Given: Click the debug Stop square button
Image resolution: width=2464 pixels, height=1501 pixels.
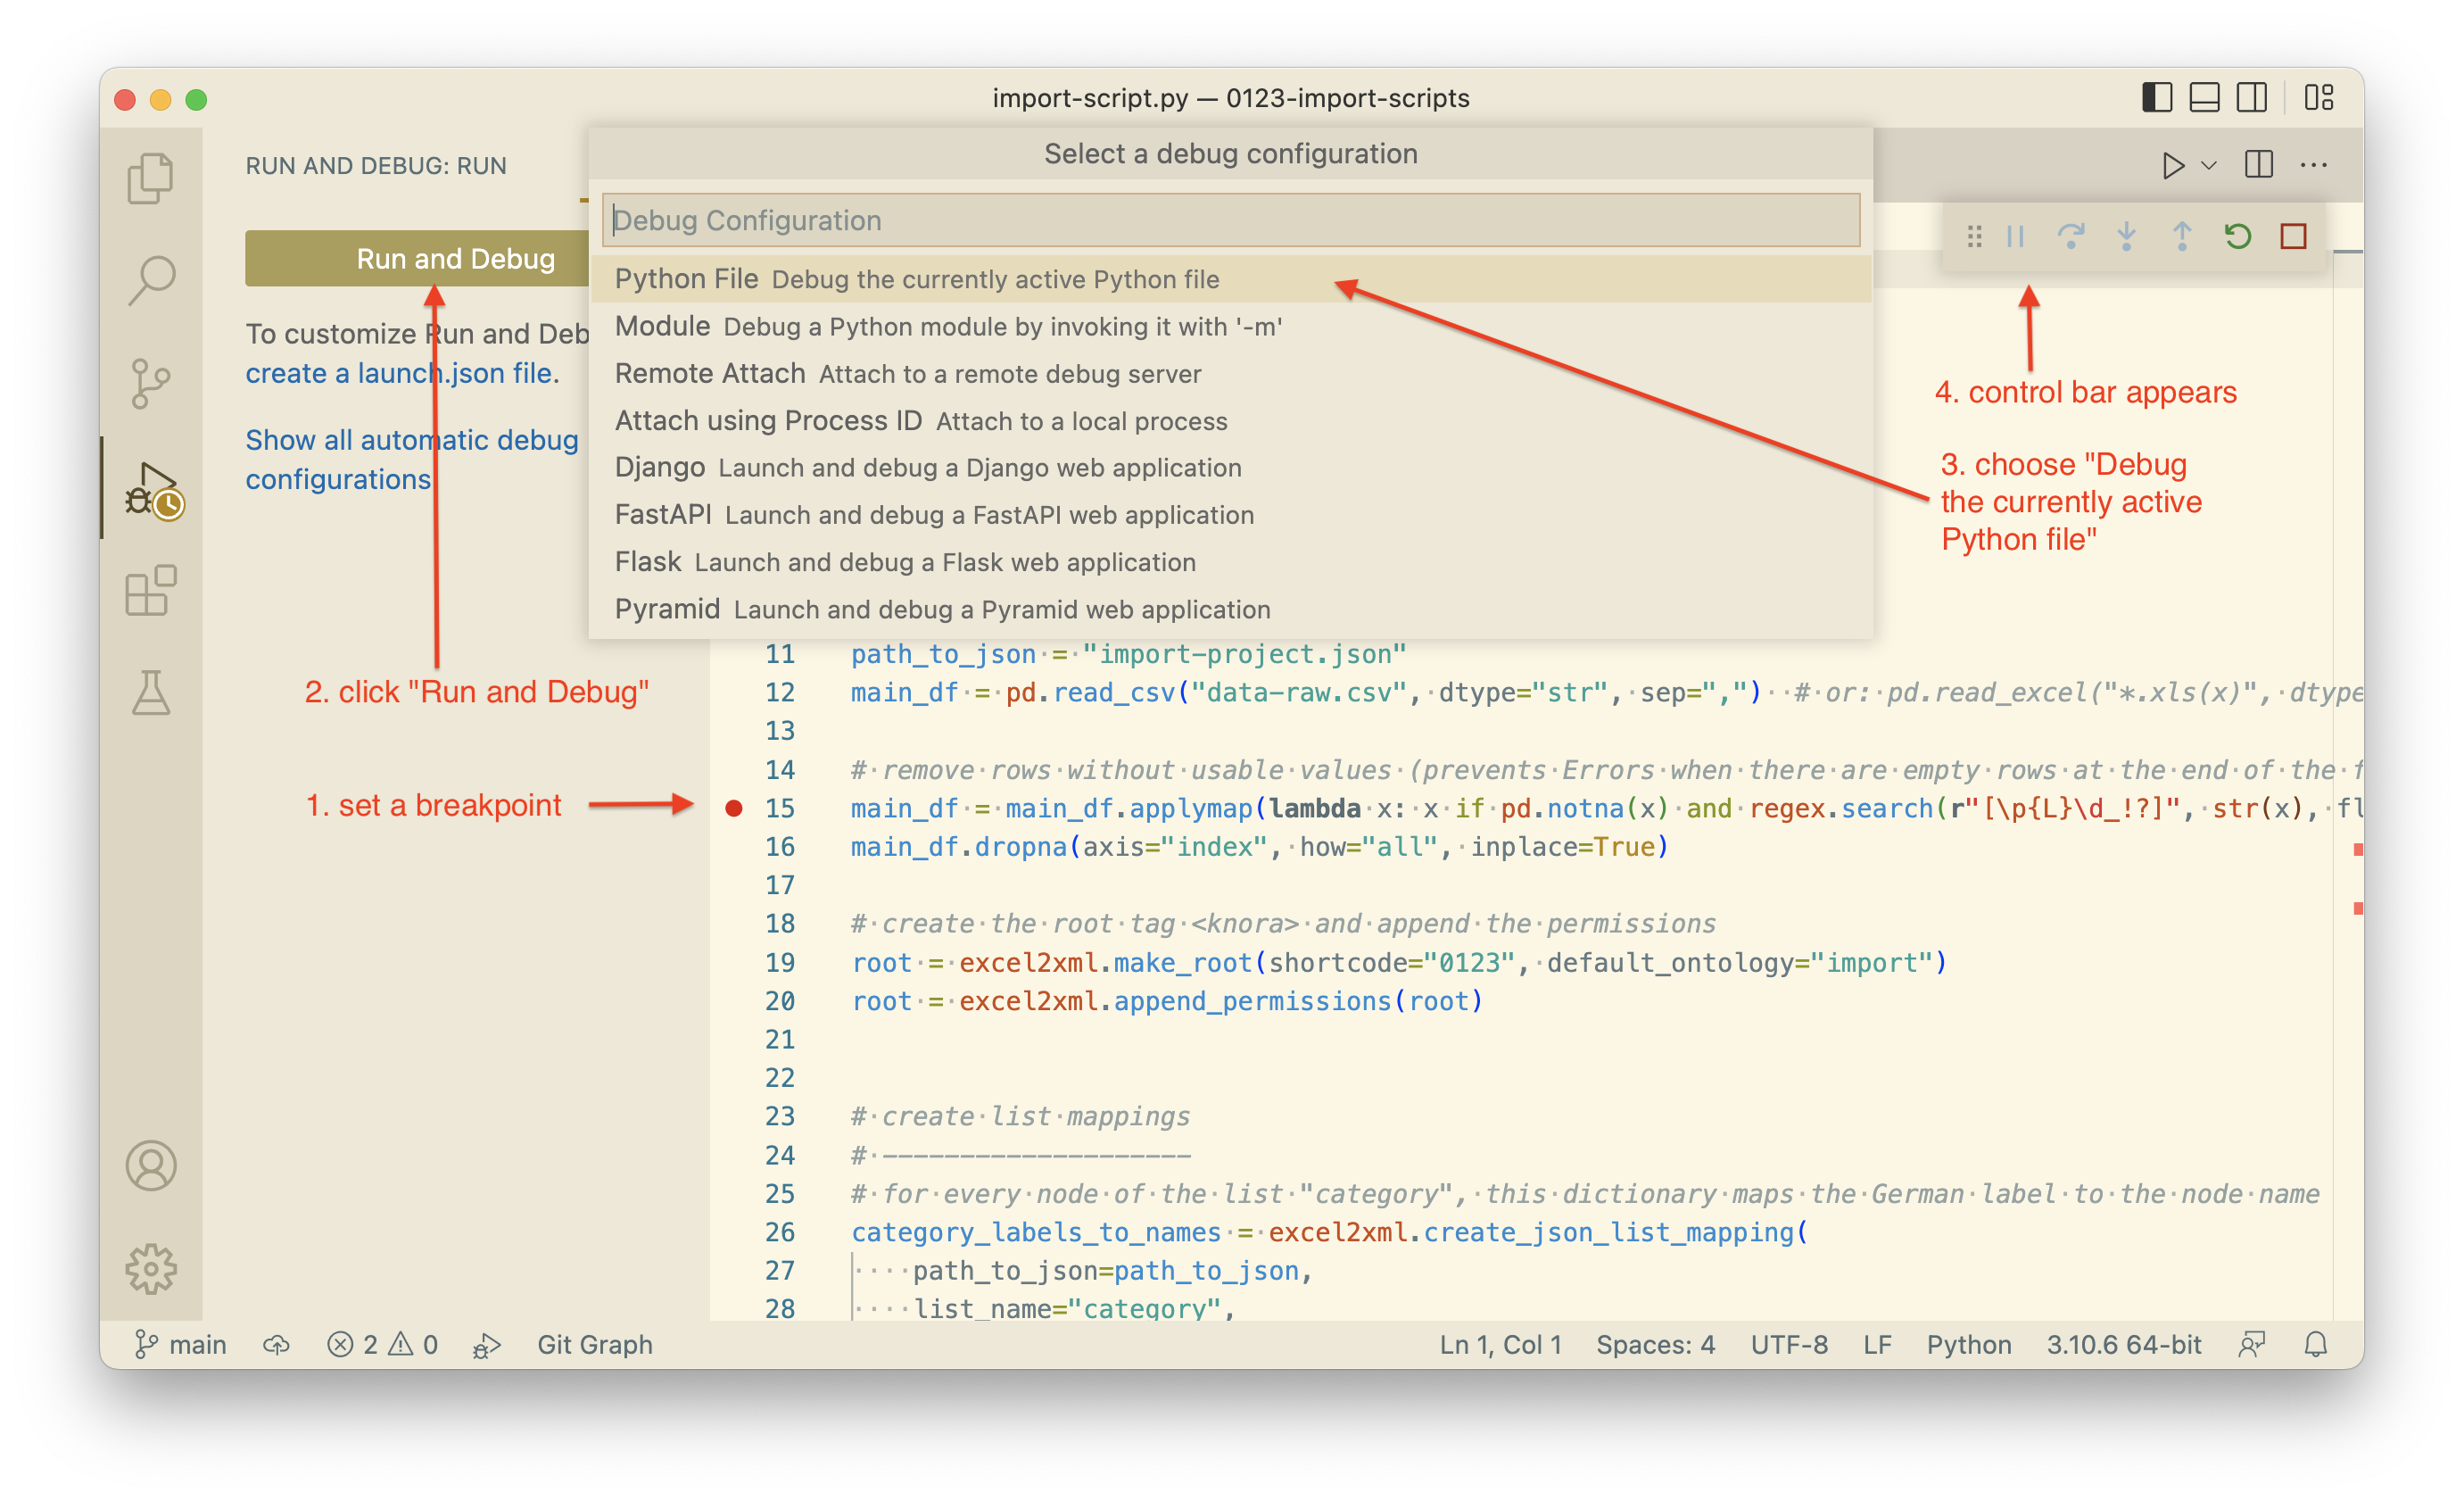Looking at the screenshot, I should 2293,237.
